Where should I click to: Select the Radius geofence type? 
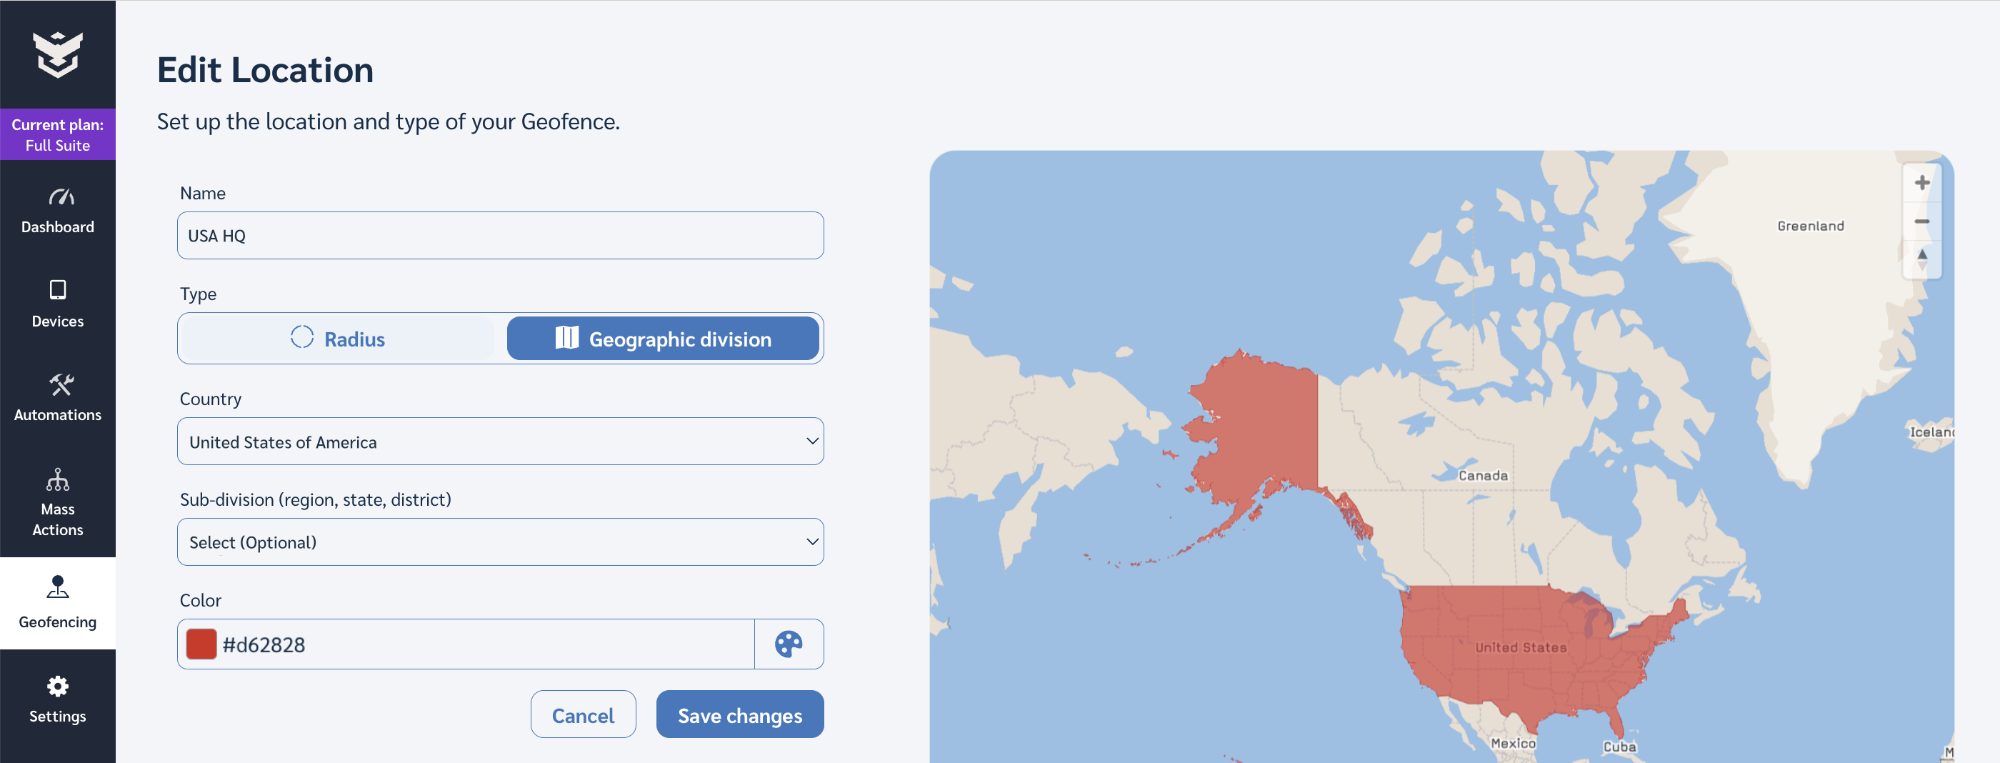click(x=338, y=339)
